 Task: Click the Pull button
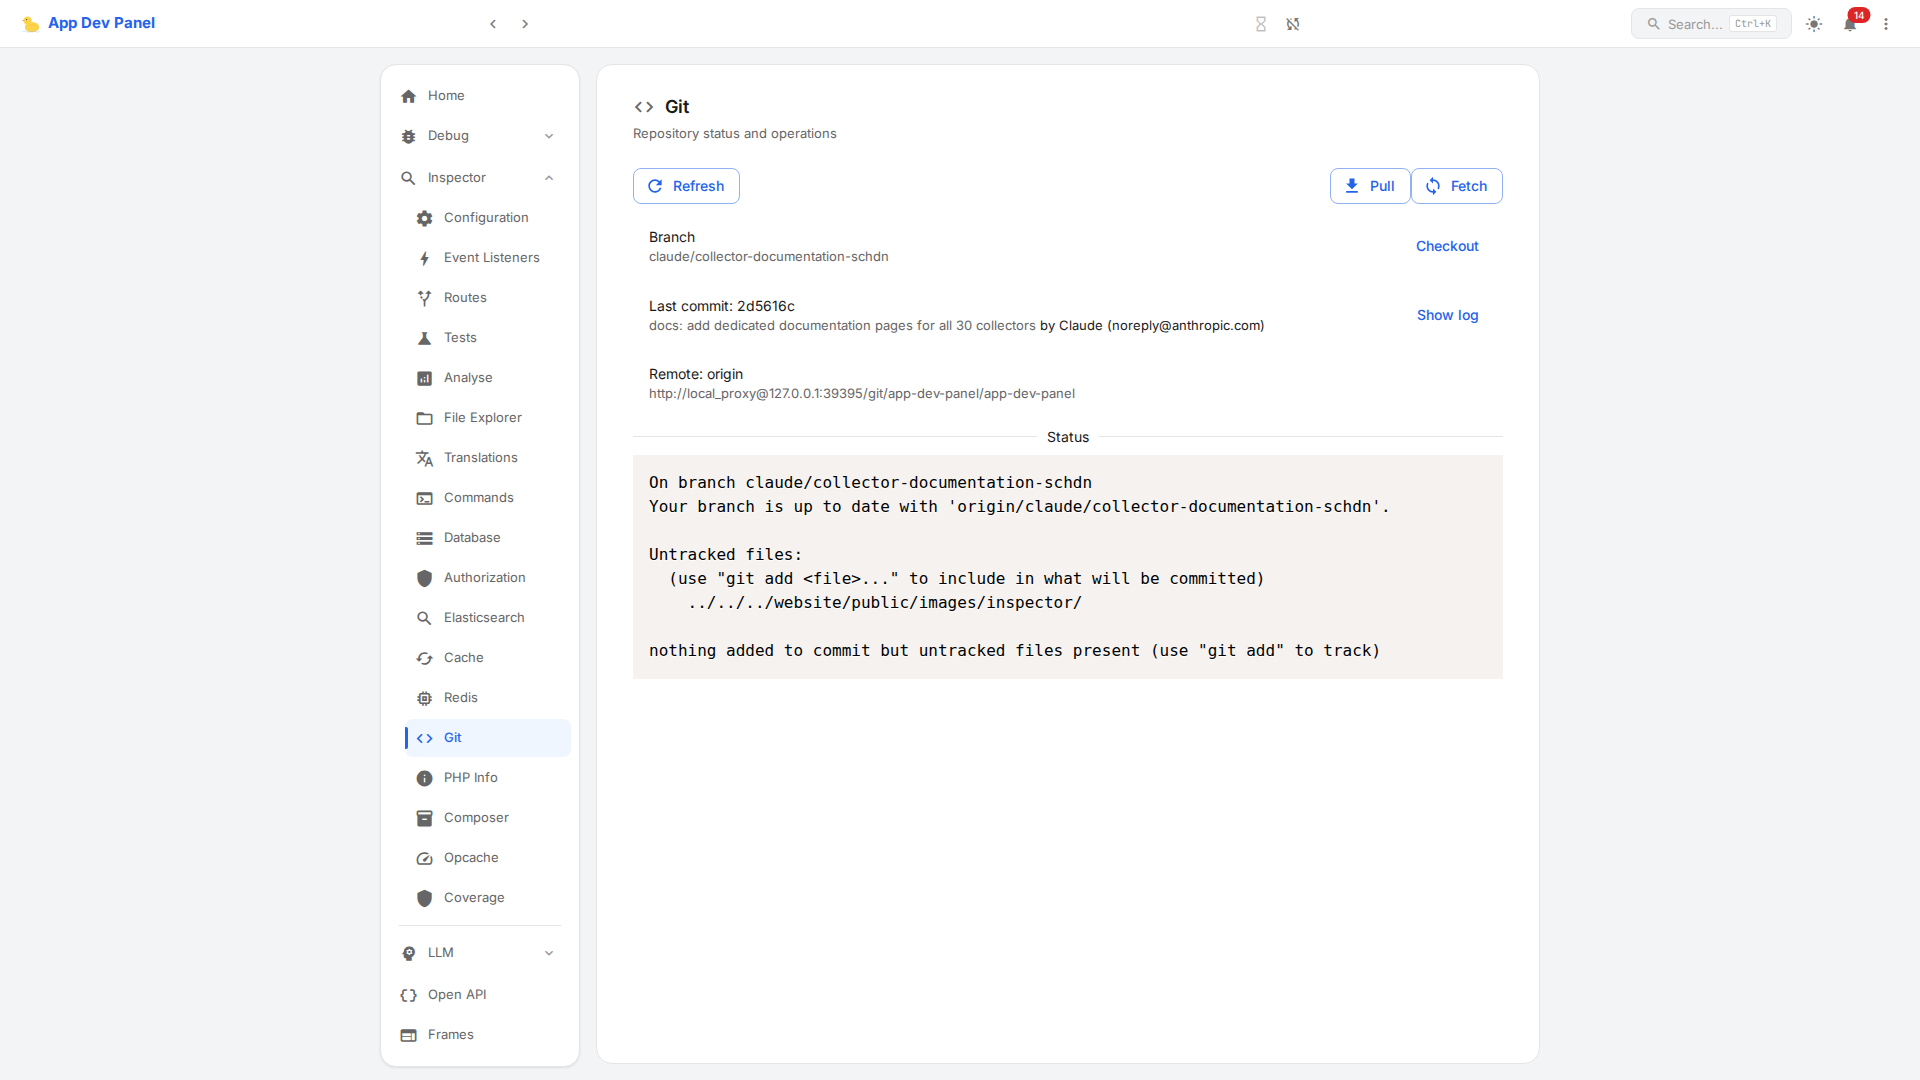[x=1369, y=186]
